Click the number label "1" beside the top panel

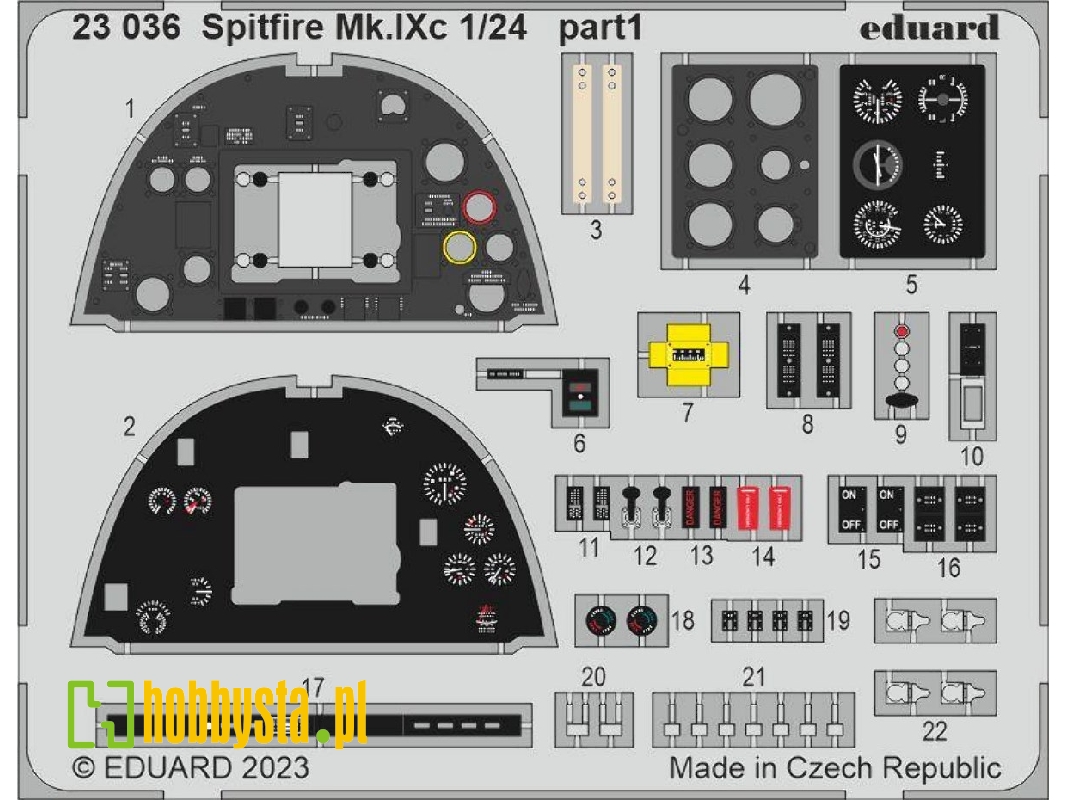[130, 107]
